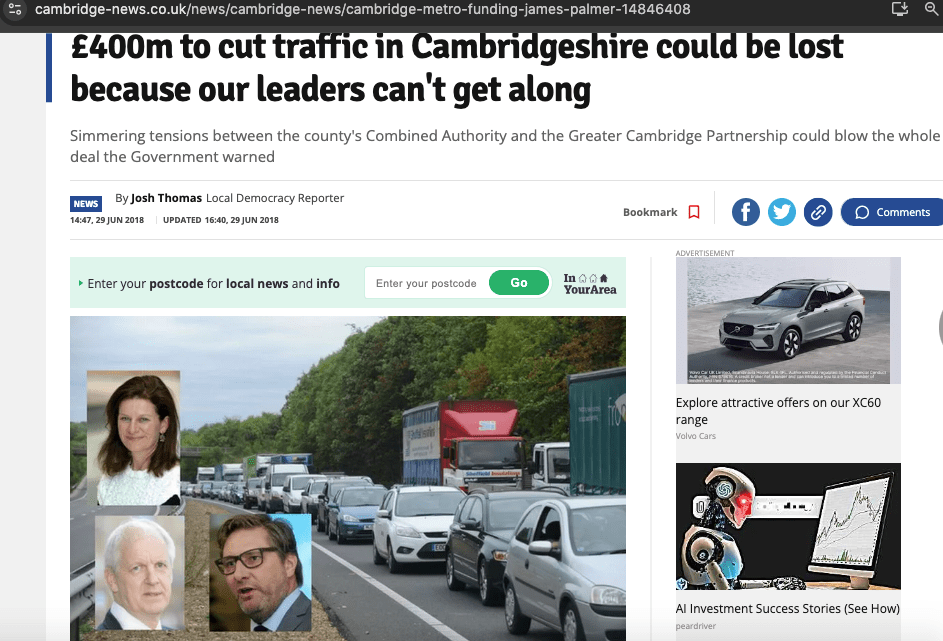Viewport: 943px width, 641px height.
Task: Click the green Go button
Action: (519, 283)
